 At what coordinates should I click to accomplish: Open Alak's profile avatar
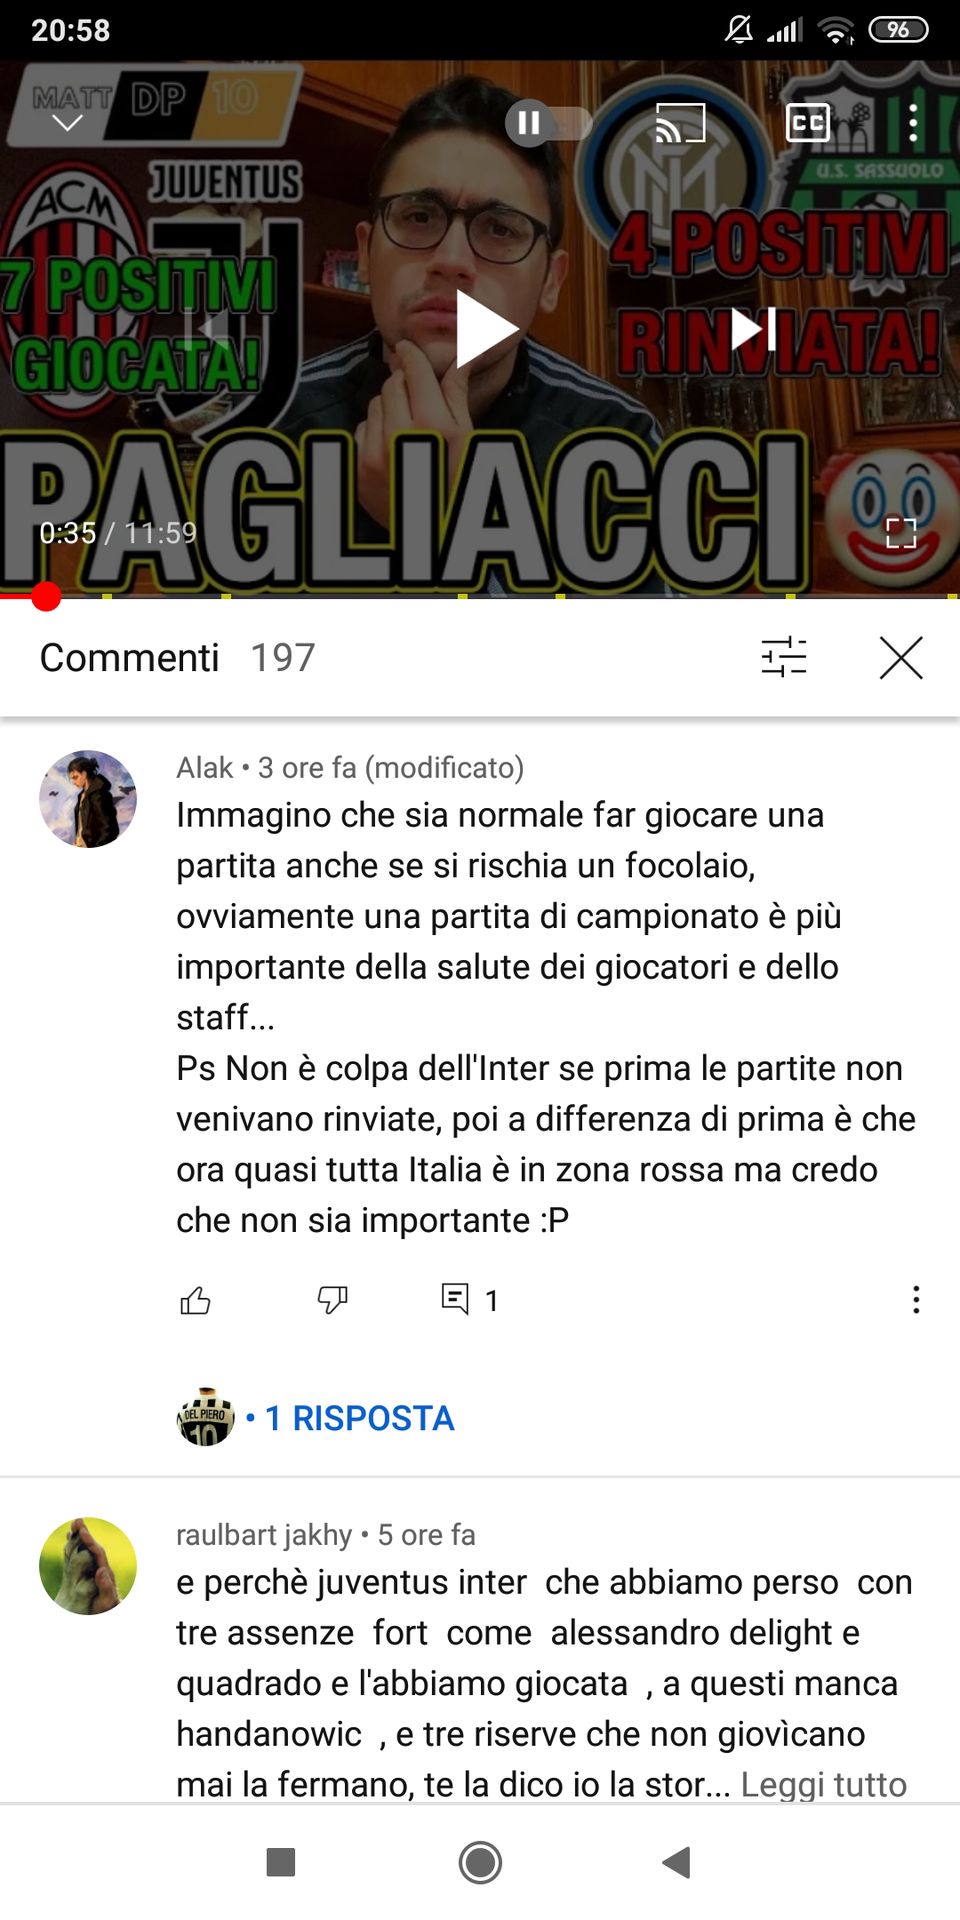pyautogui.click(x=88, y=799)
